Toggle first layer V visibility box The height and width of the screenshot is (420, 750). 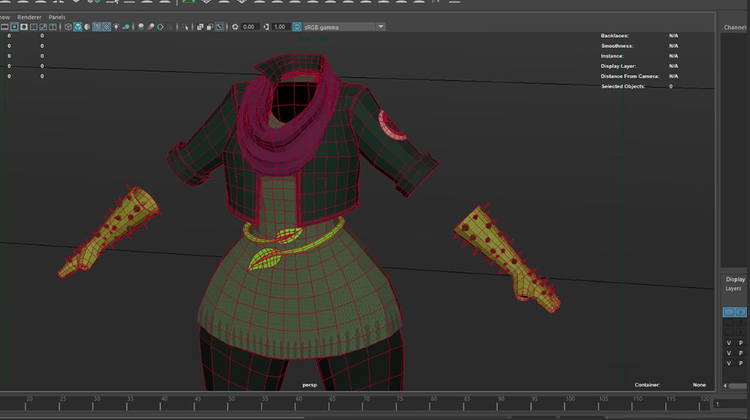(728, 343)
